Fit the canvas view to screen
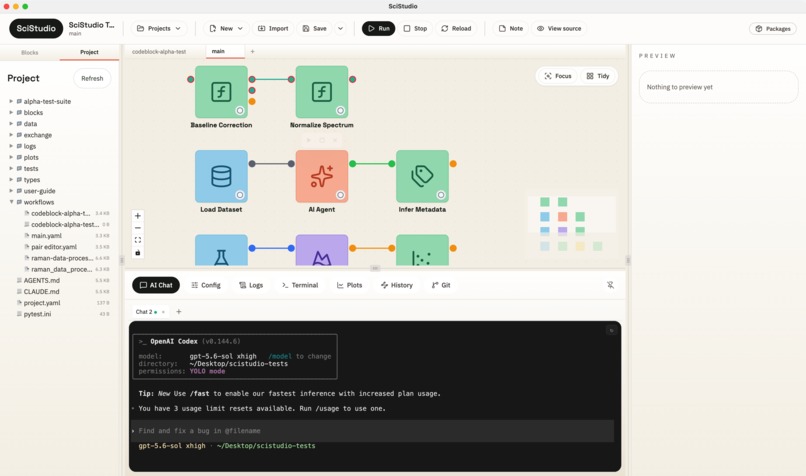806x476 pixels. [138, 240]
